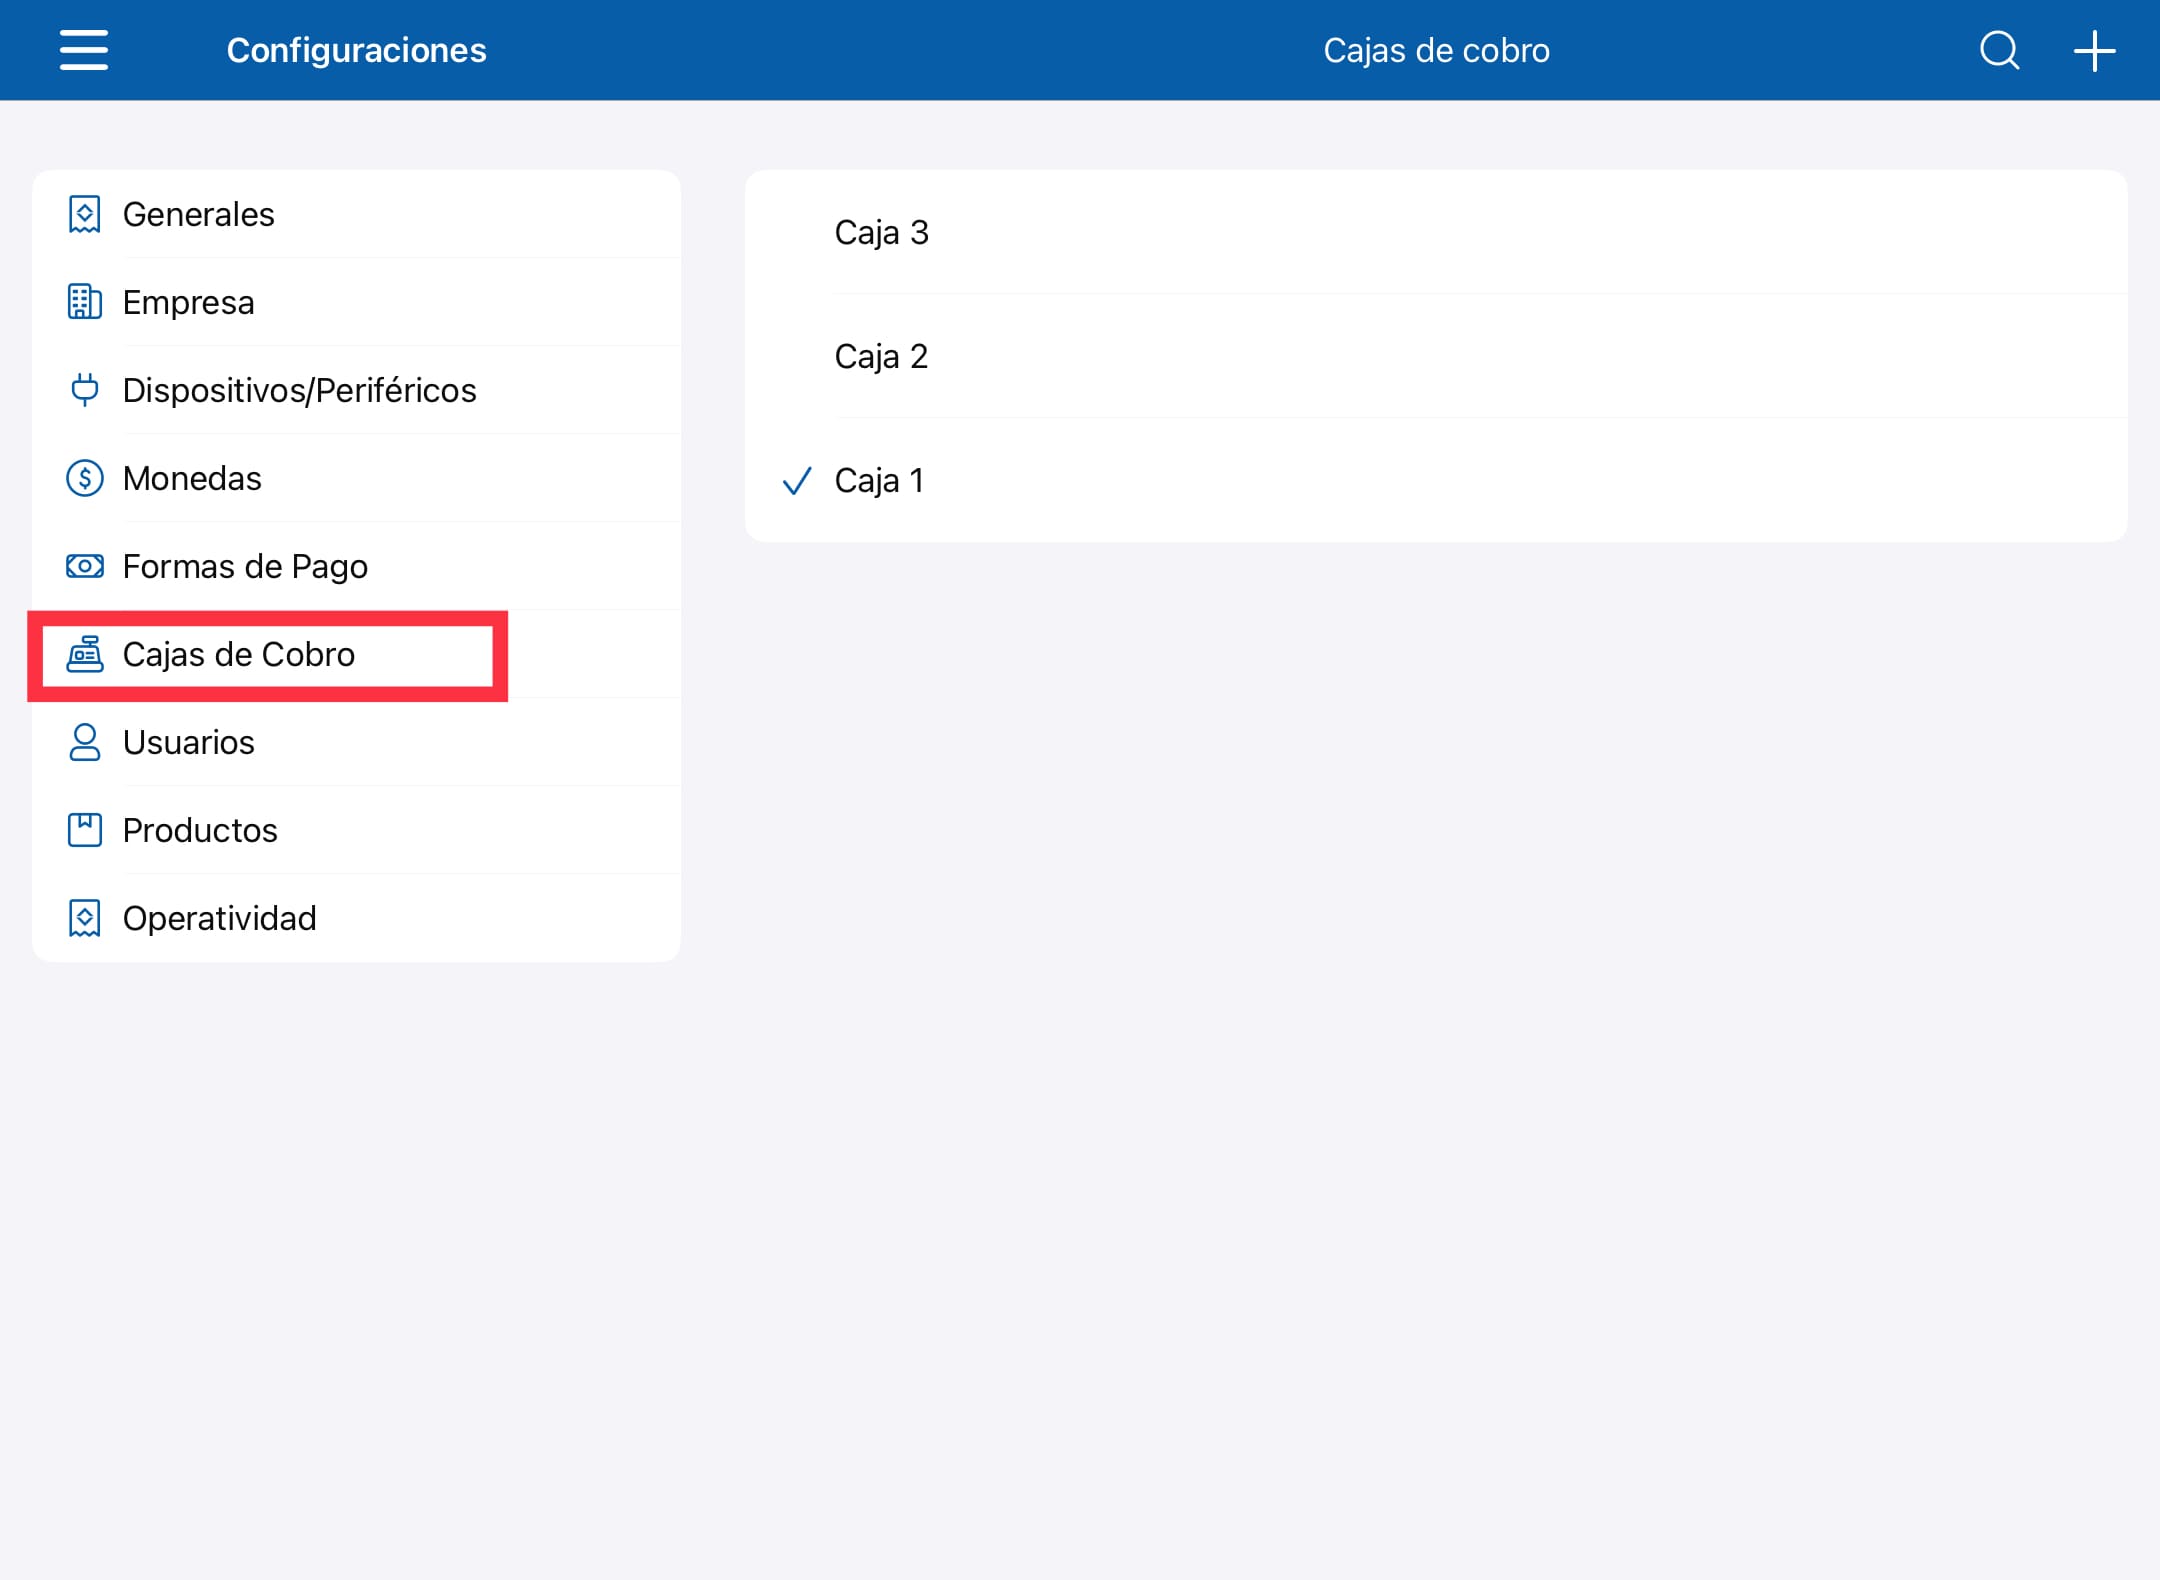2160x1580 pixels.
Task: Click the checkmark beside Caja 1
Action: tap(797, 481)
